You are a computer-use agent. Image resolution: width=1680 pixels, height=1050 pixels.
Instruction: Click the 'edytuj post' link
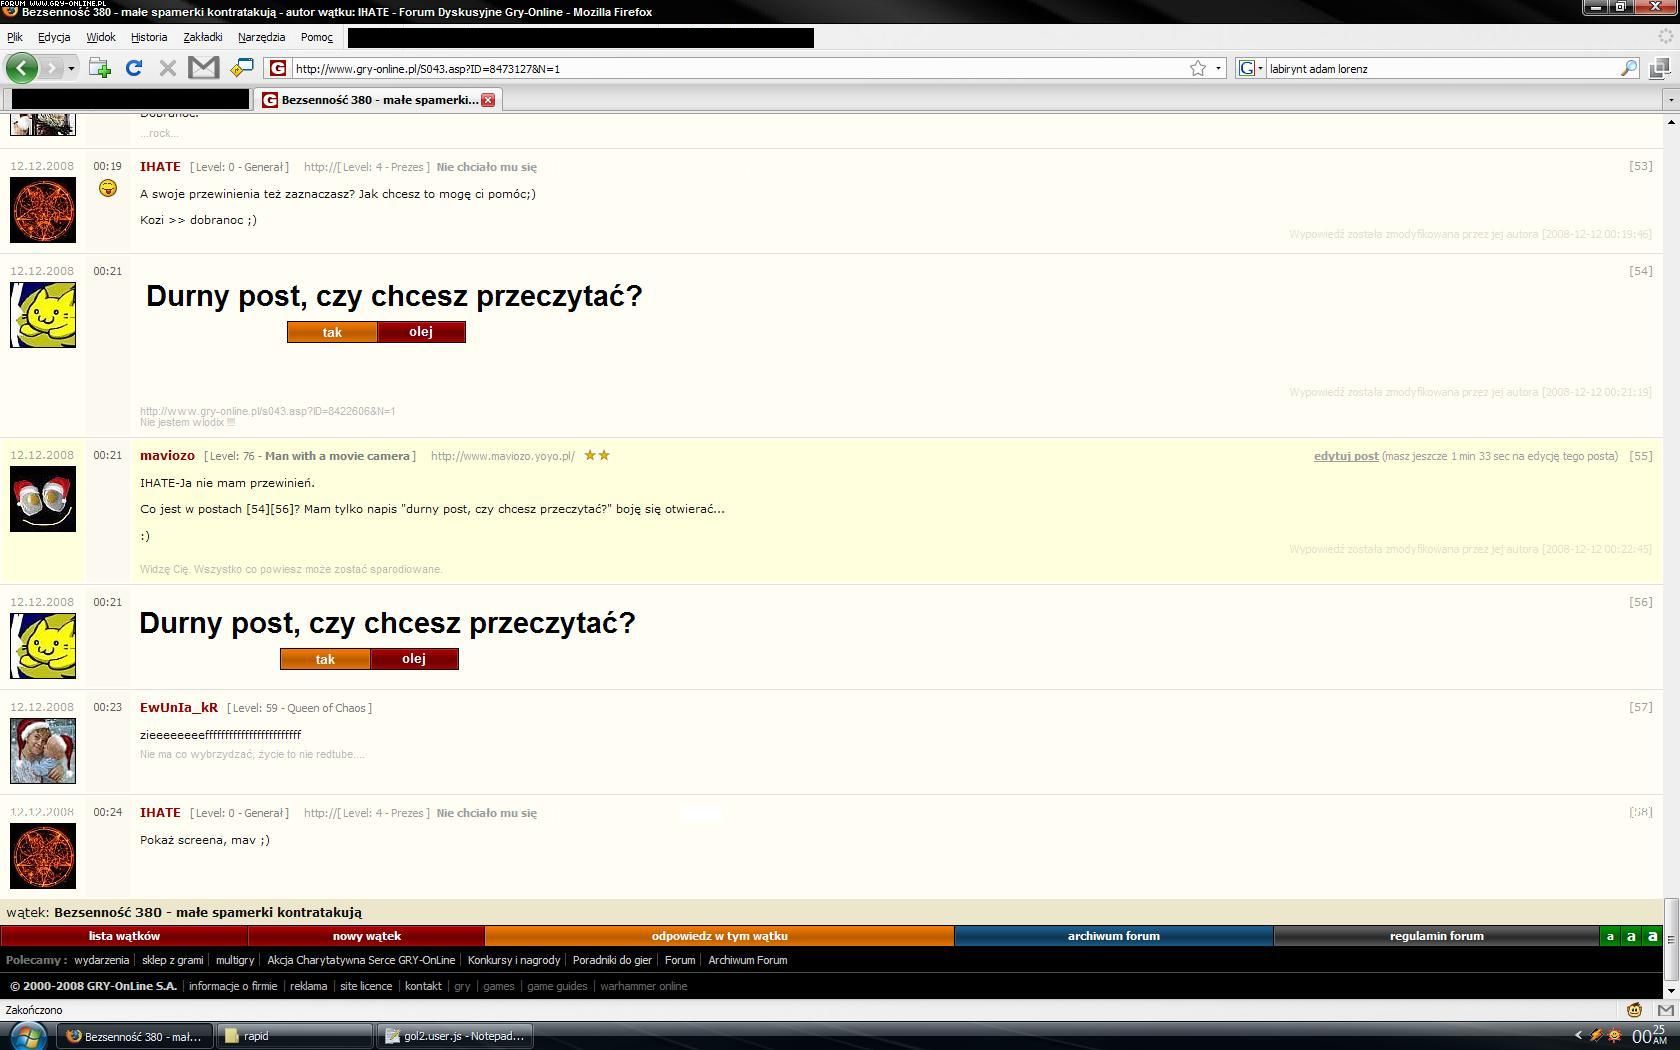point(1346,456)
